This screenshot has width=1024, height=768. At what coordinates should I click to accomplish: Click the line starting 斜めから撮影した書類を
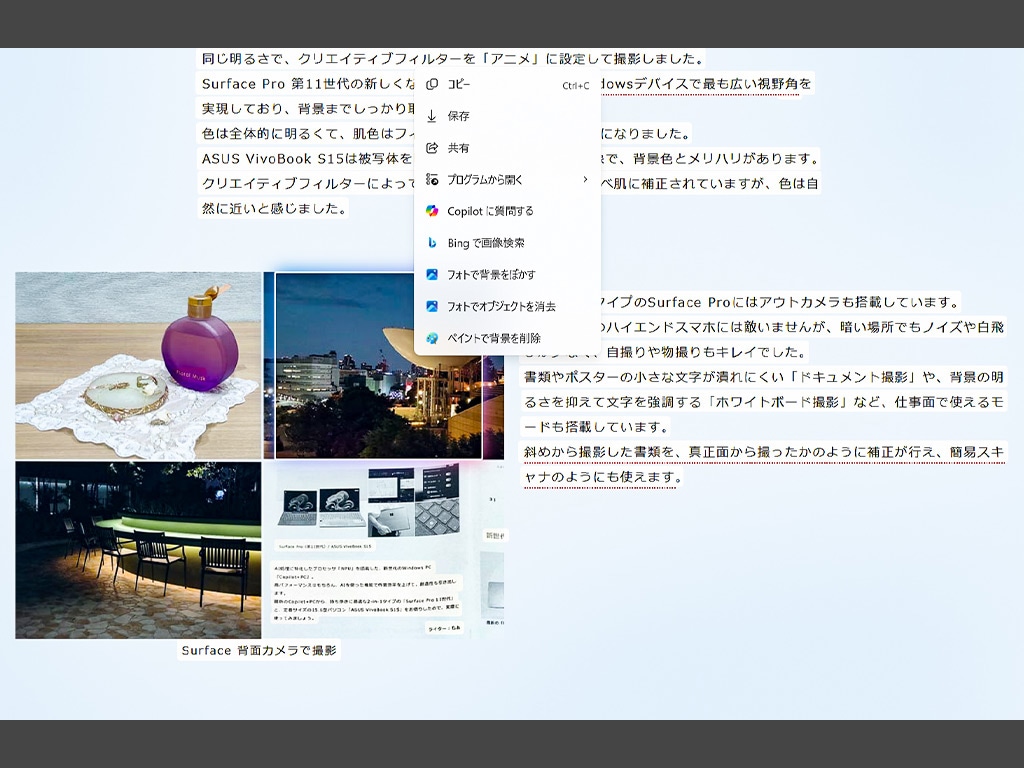pos(763,452)
